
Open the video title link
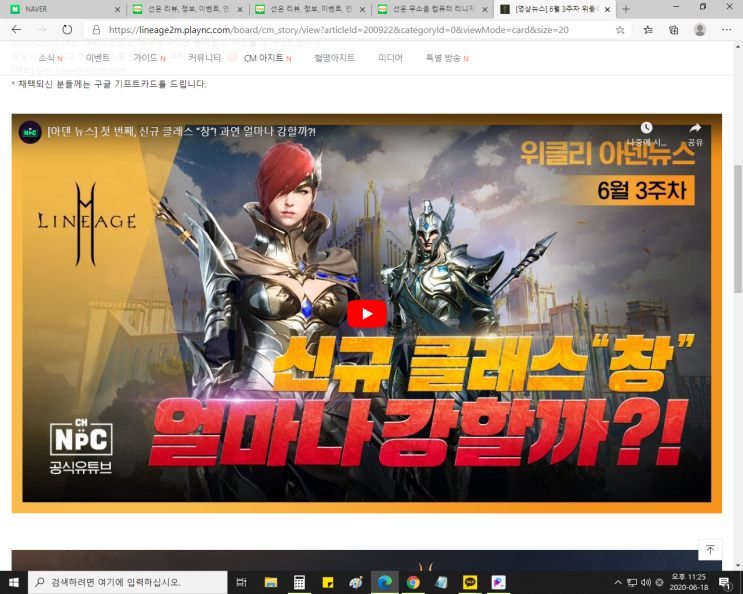point(181,131)
